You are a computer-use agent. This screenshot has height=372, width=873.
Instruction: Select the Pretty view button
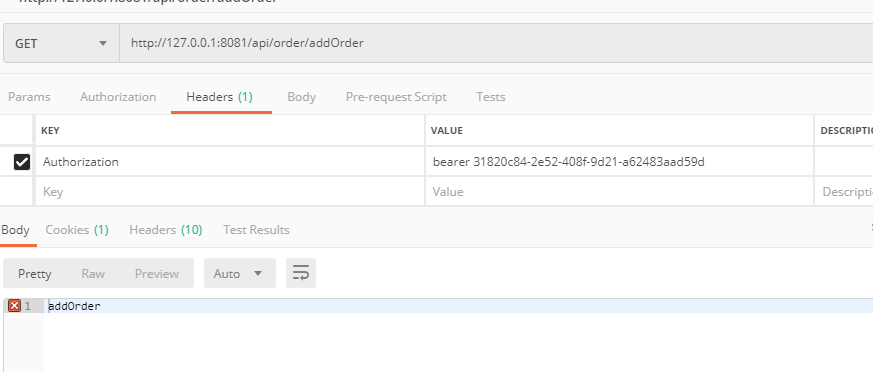(x=35, y=273)
